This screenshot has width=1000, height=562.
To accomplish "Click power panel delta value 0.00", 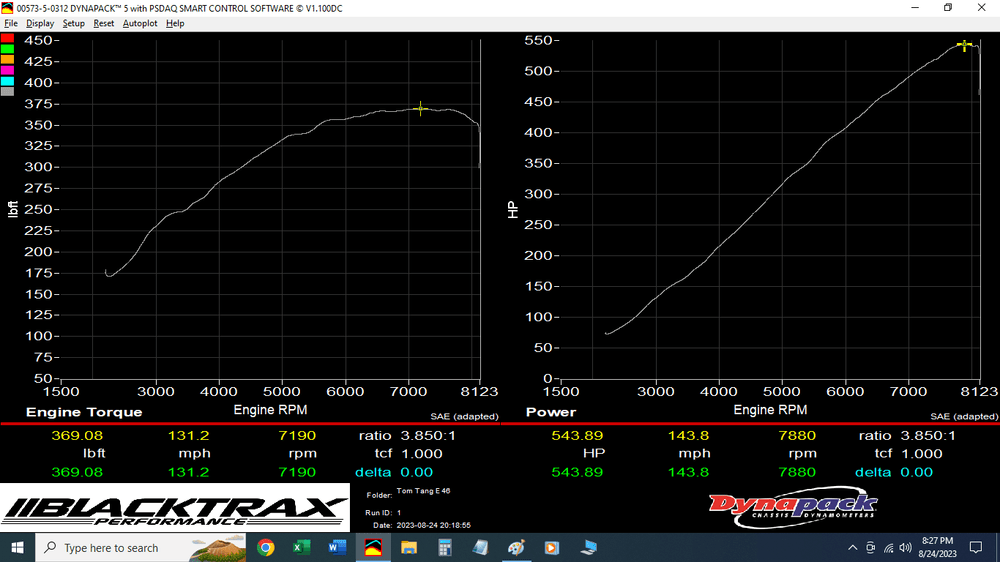I will [x=916, y=473].
